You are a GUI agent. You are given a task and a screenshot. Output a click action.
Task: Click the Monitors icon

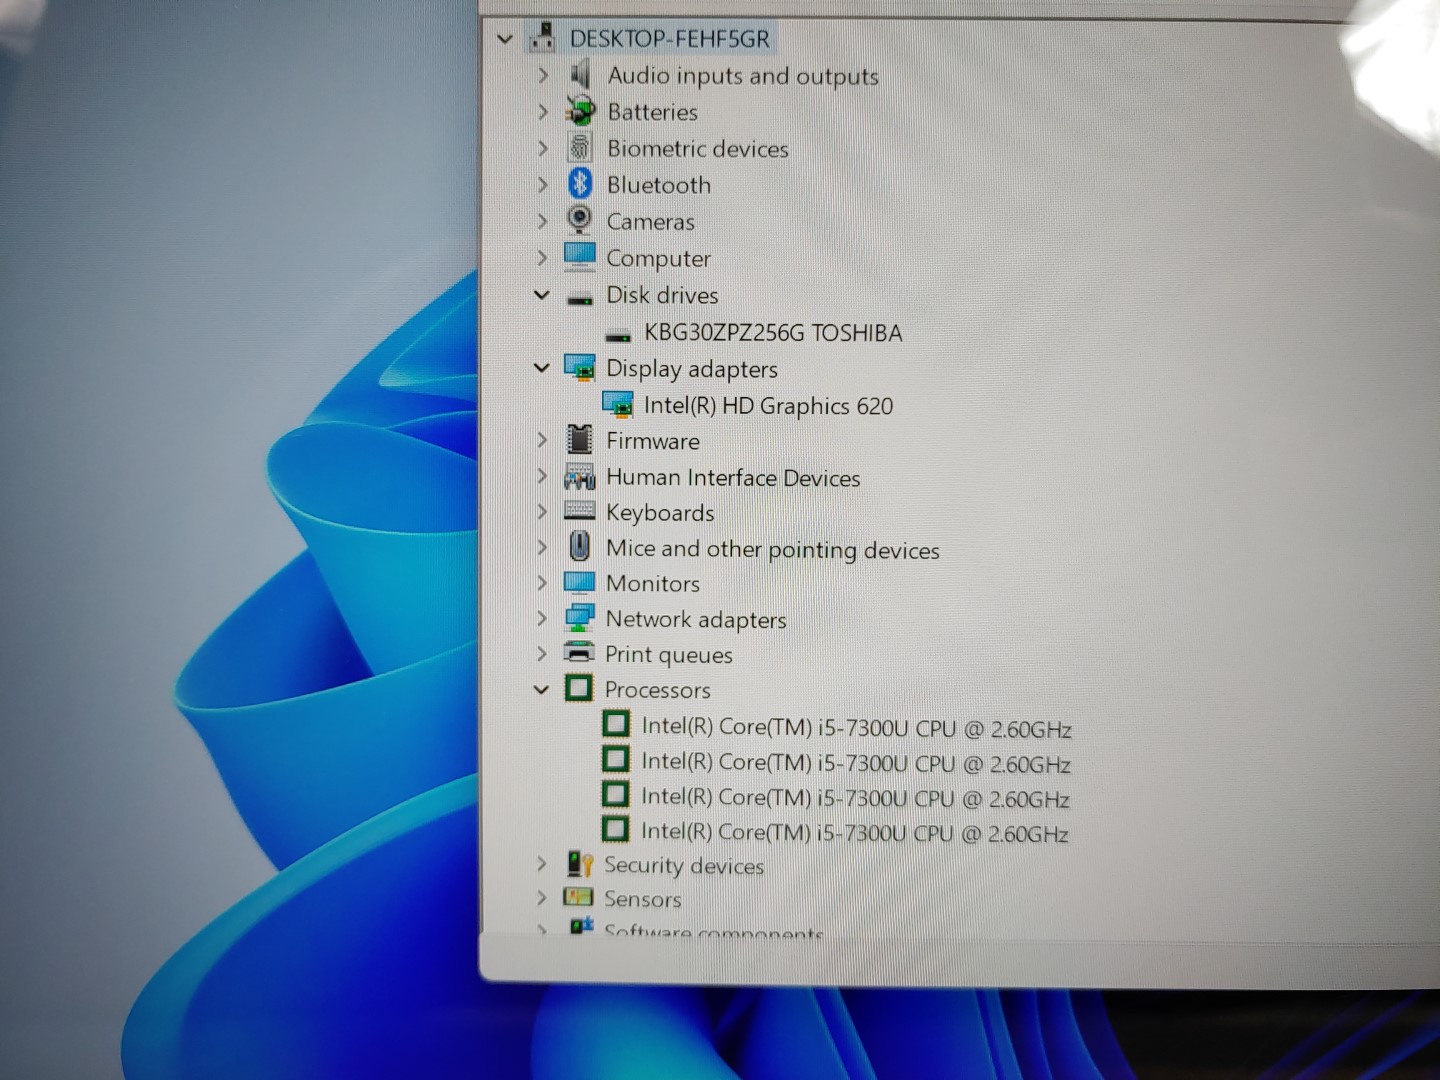579,582
